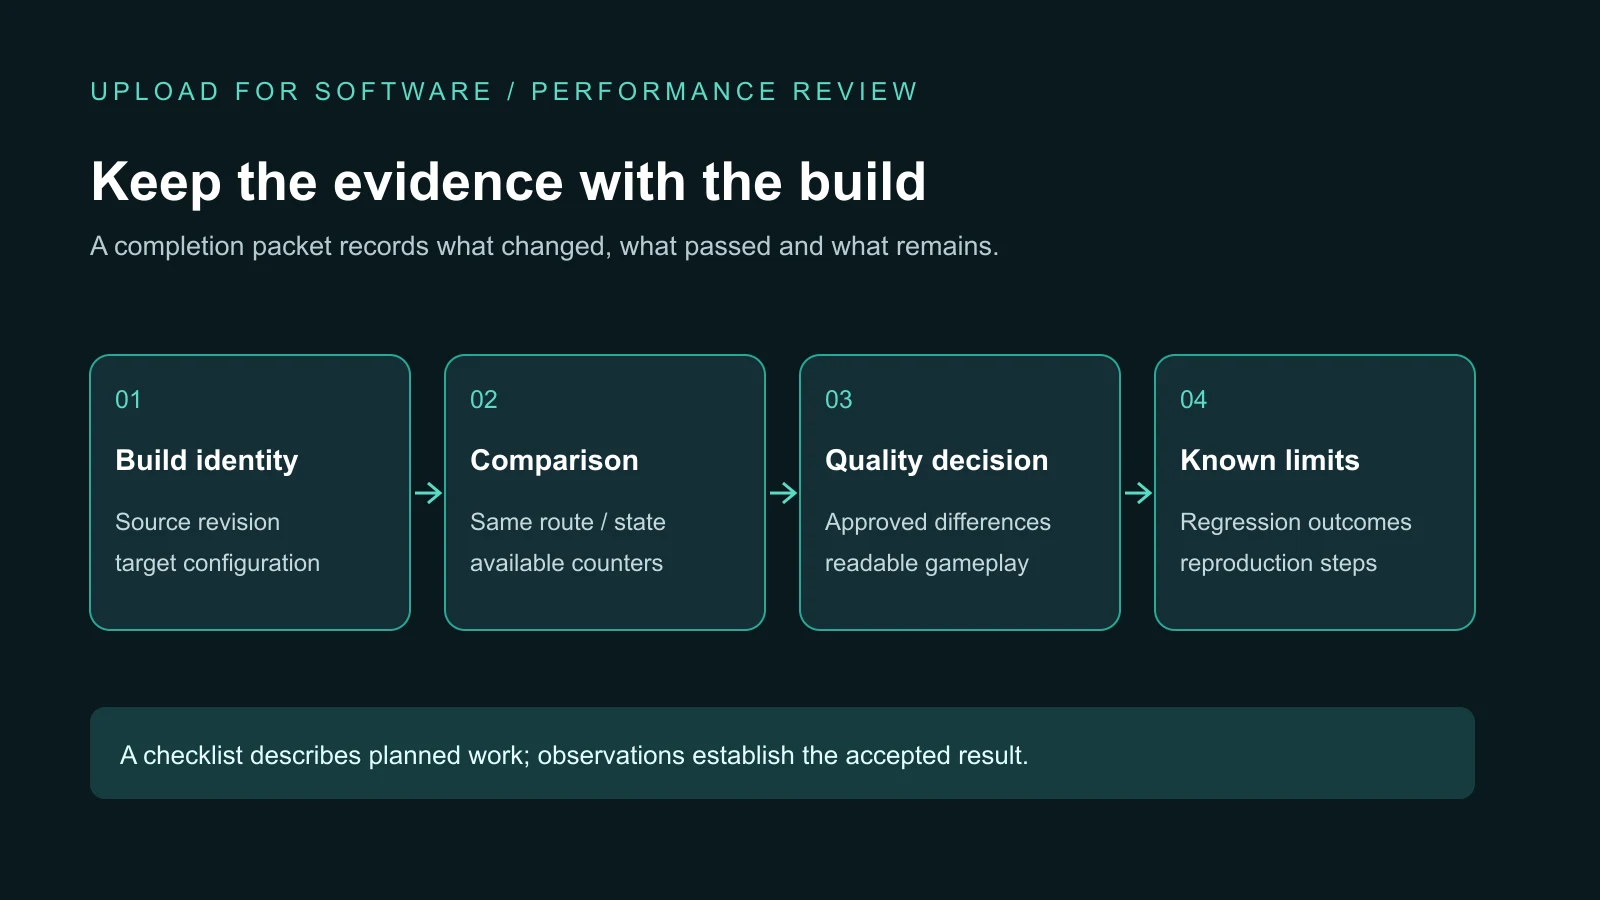Click the 'Known limits' heading
The image size is (1600, 900).
click(x=1270, y=460)
